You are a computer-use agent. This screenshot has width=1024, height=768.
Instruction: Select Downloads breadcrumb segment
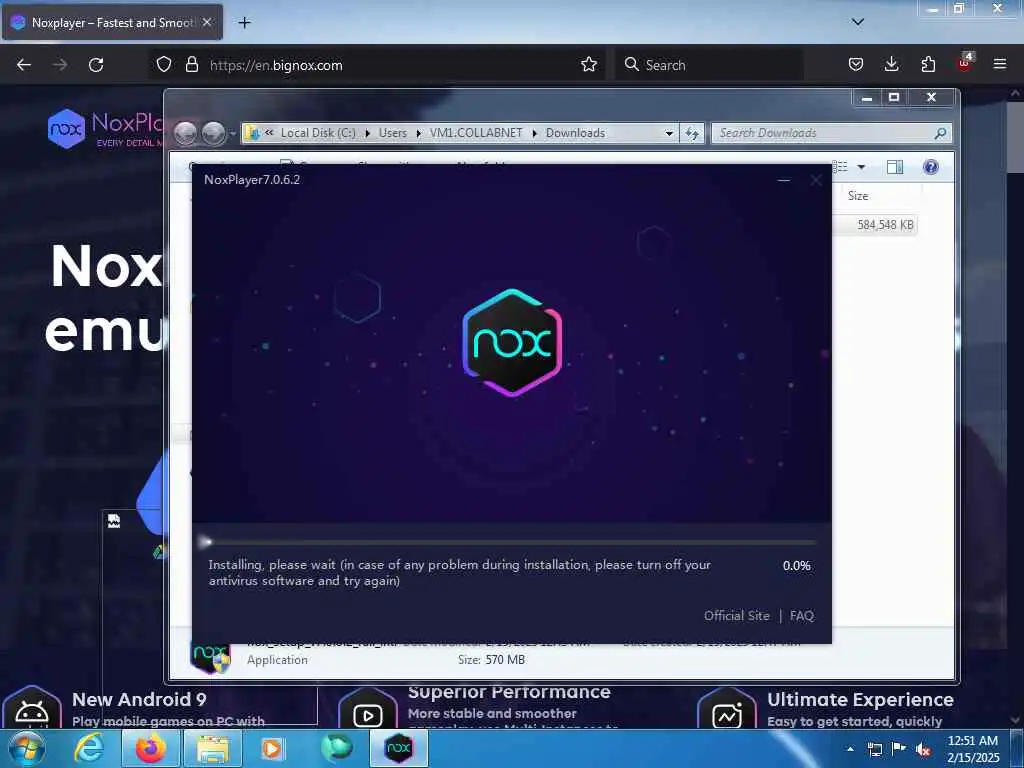pyautogui.click(x=575, y=133)
